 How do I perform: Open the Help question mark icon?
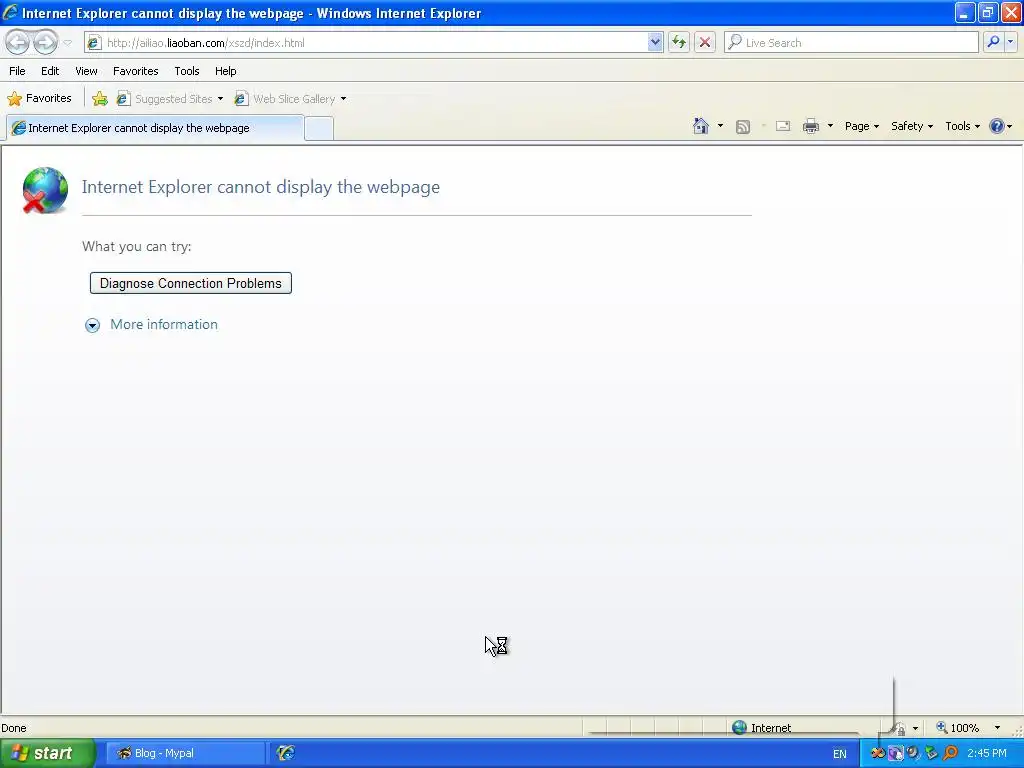pyautogui.click(x=997, y=126)
